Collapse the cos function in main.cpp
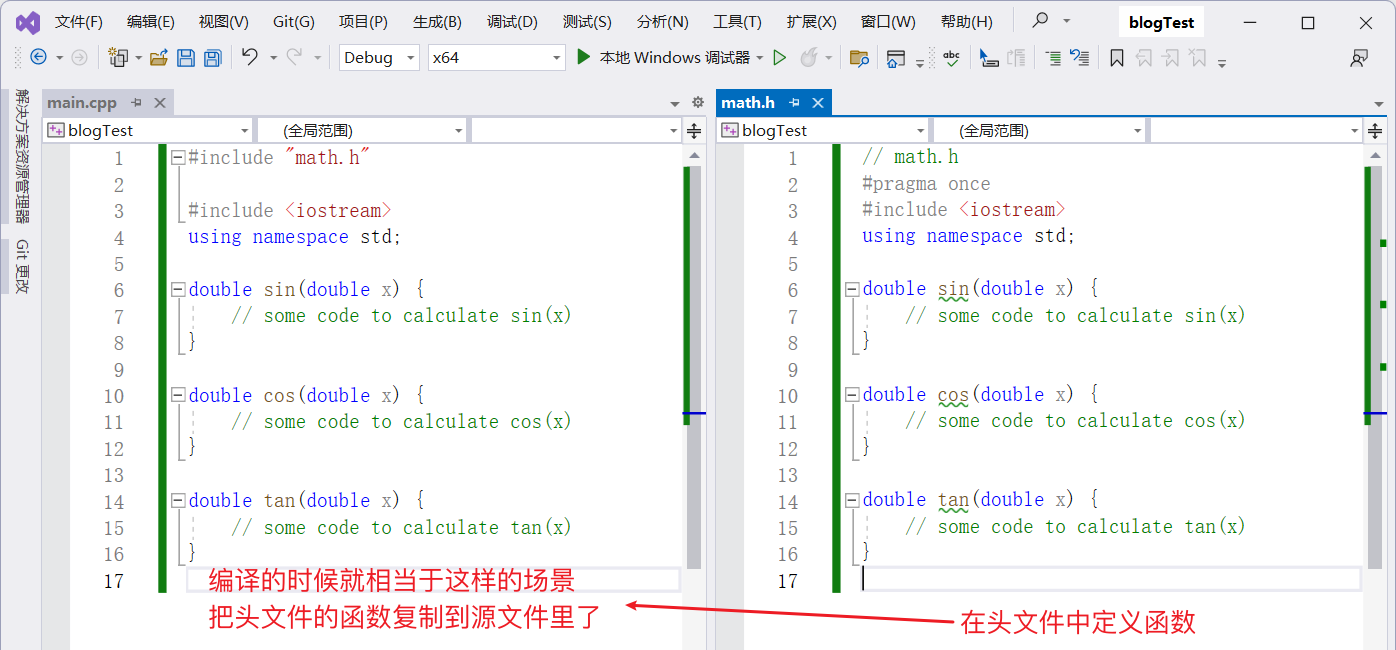Screen dimensions: 1396x650 [x=178, y=395]
